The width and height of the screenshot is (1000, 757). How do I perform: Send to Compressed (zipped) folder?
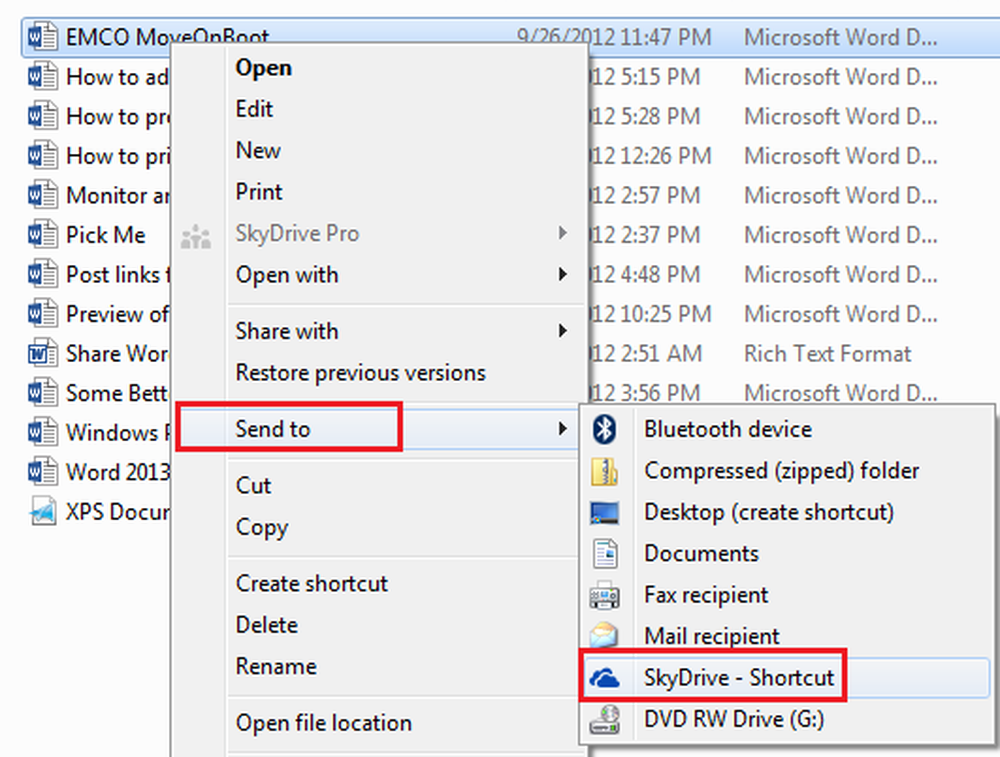(x=787, y=471)
